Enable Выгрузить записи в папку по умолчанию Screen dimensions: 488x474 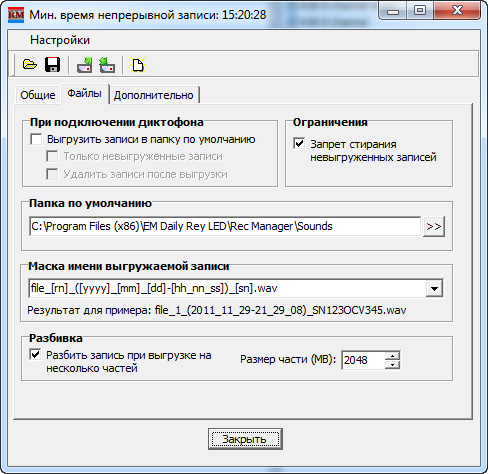pyautogui.click(x=36, y=139)
